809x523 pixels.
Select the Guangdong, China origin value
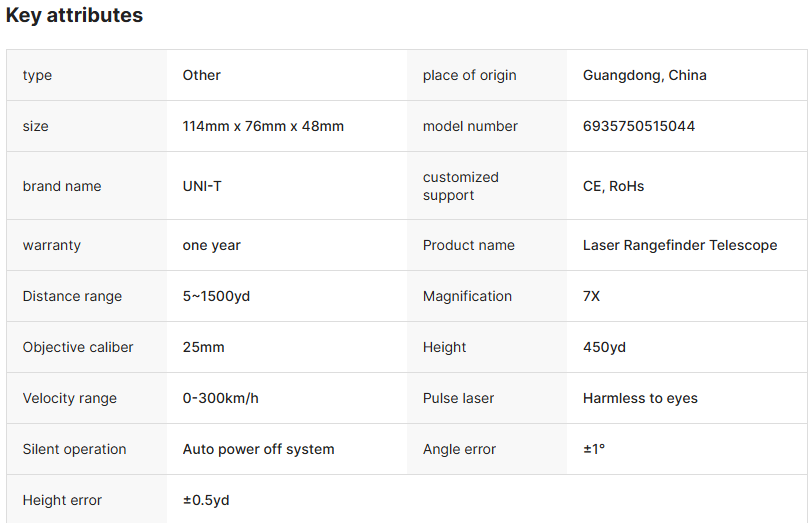tap(644, 75)
